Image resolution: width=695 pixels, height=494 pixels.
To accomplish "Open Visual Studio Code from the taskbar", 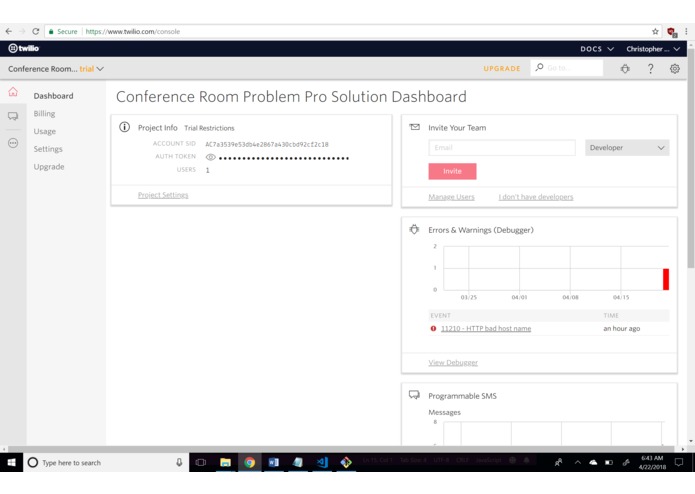I will tap(322, 462).
